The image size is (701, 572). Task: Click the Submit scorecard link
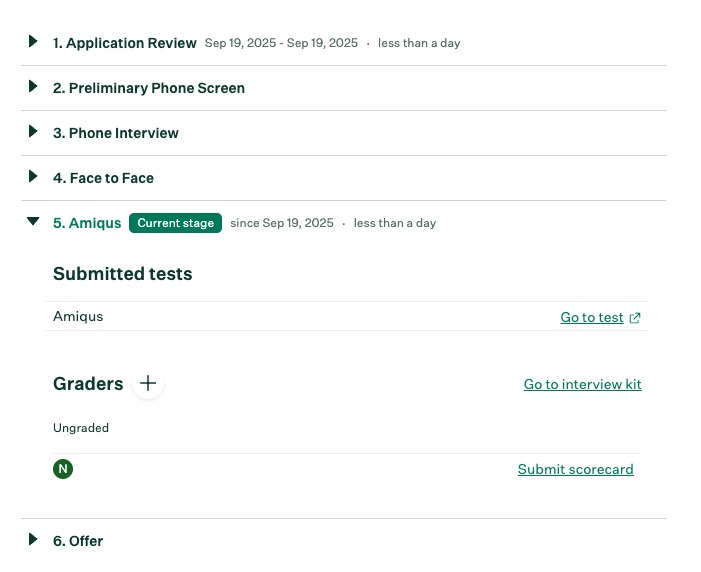point(575,469)
